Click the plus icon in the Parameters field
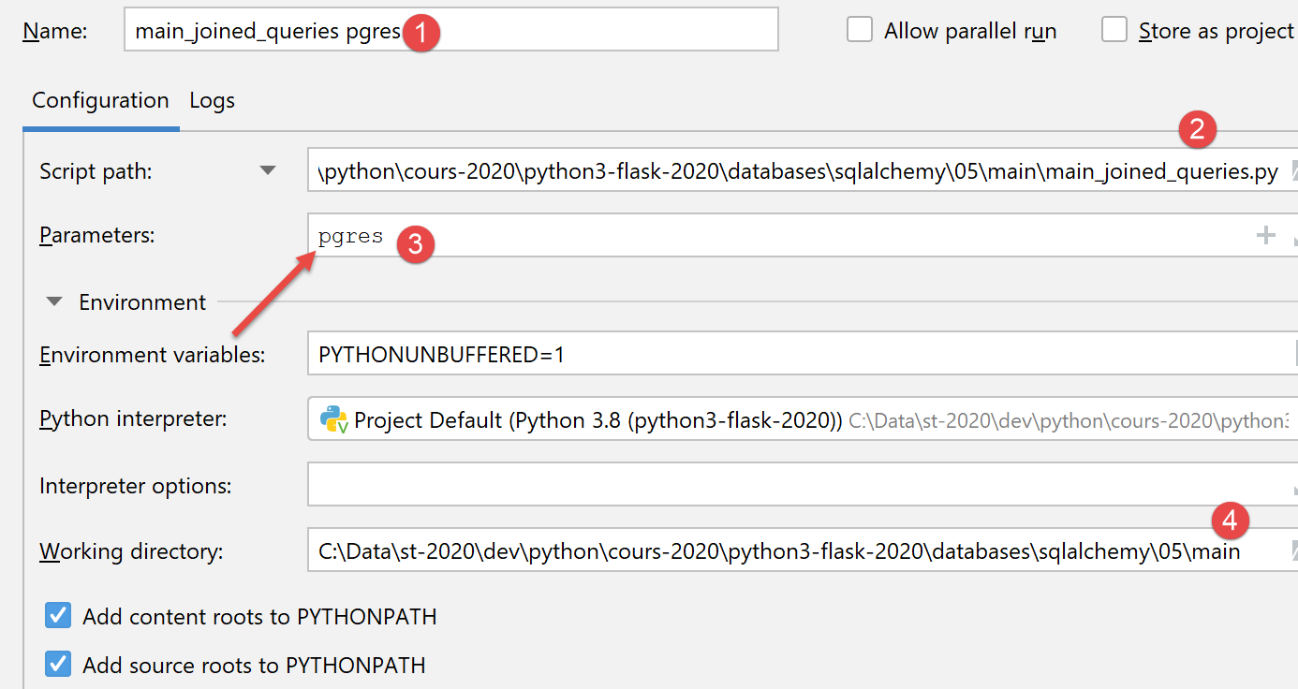 click(1266, 235)
